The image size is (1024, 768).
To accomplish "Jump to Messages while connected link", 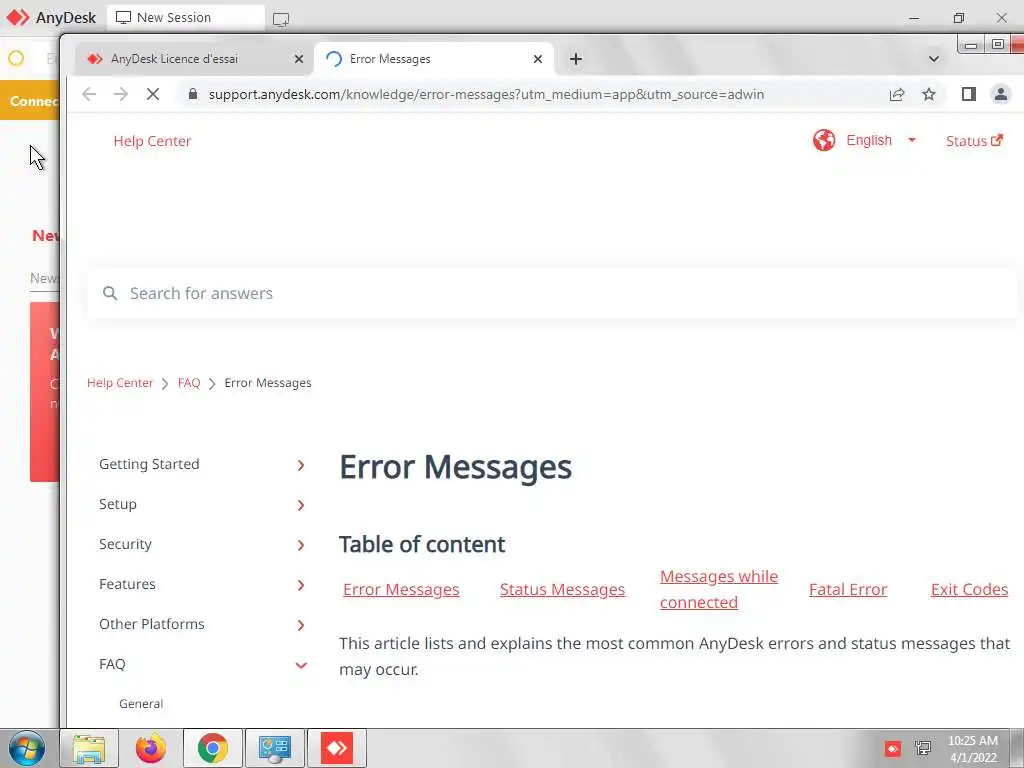I will [719, 589].
